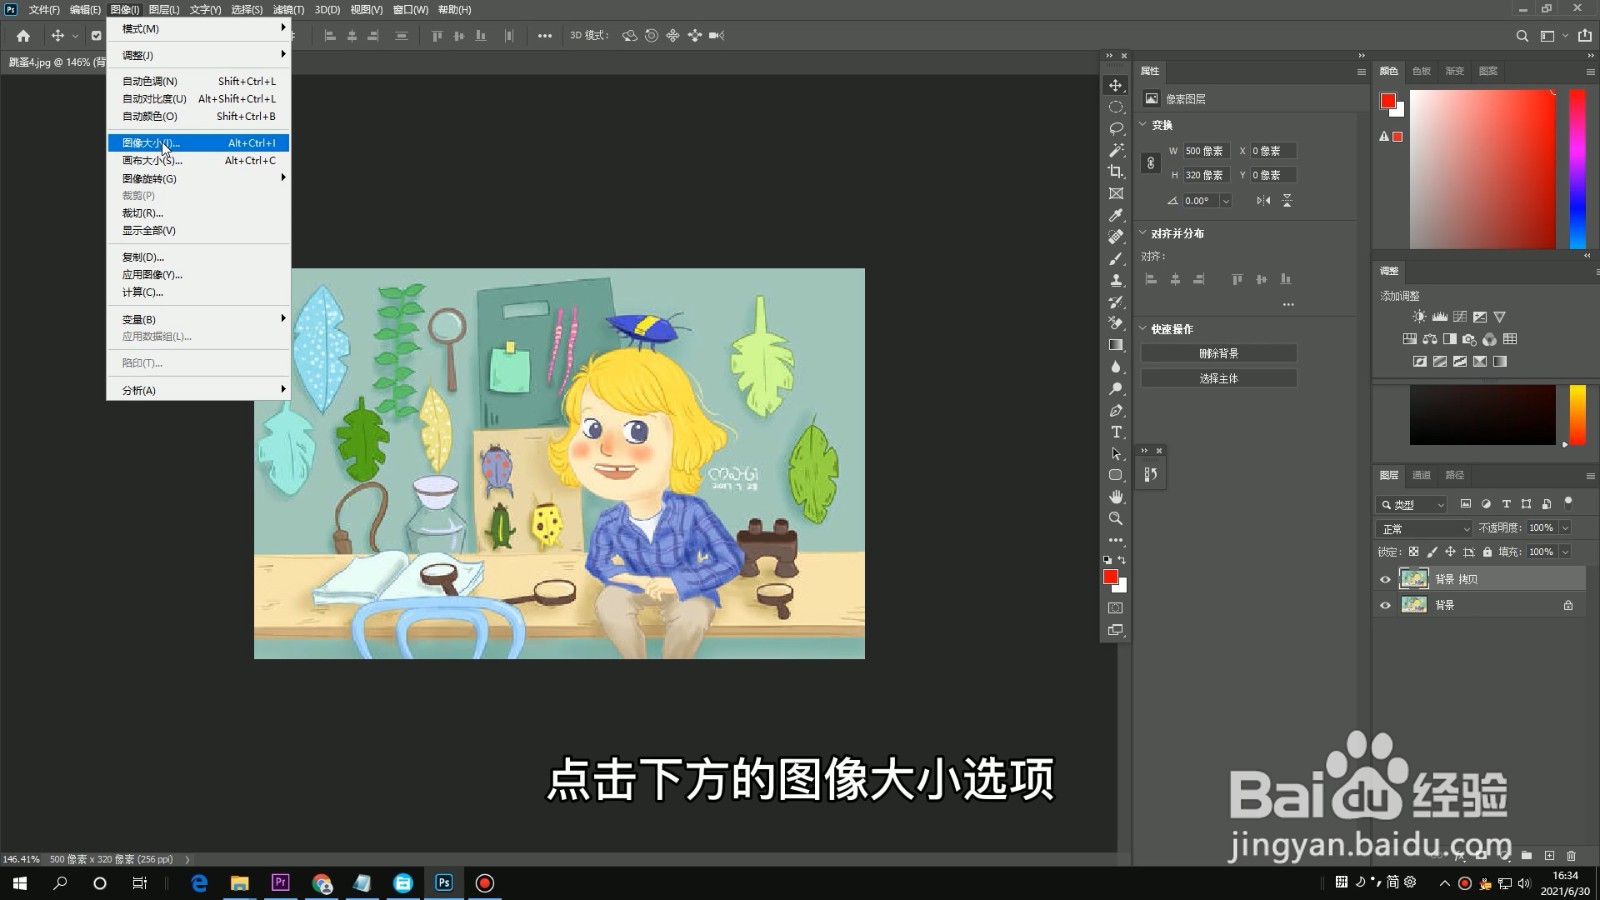Select the Spot Healing Brush tool
This screenshot has width=1600, height=900.
(1116, 237)
